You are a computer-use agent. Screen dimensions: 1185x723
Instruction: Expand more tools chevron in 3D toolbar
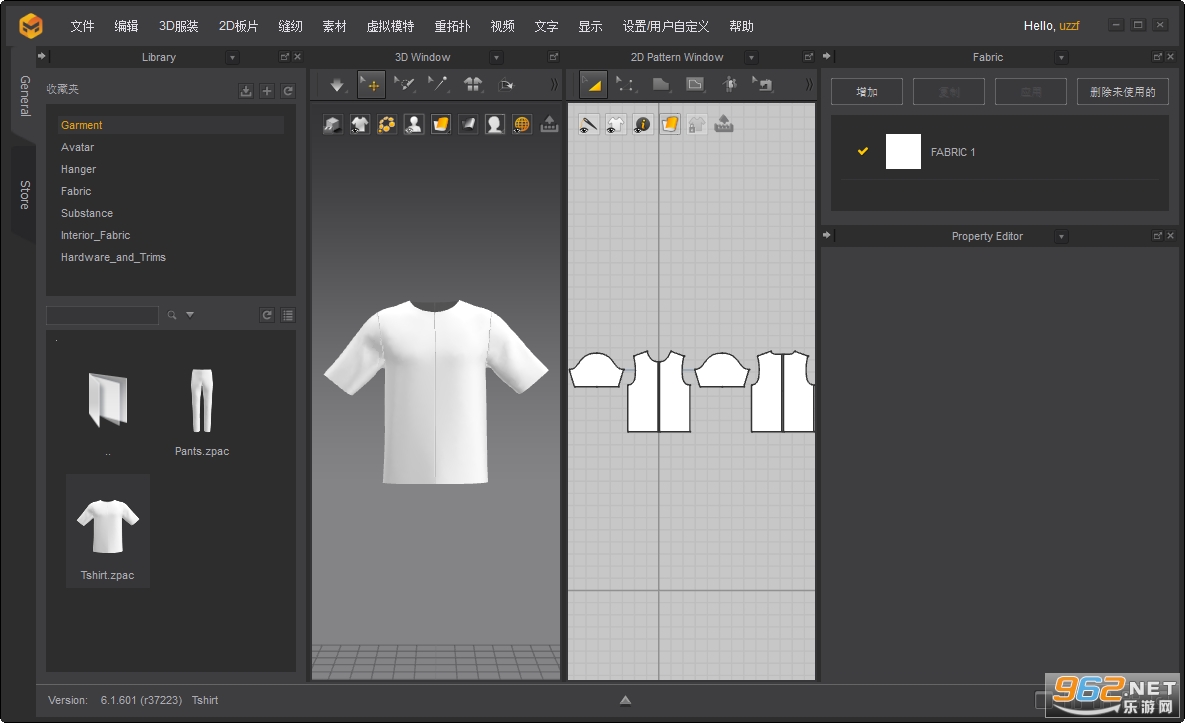[x=554, y=85]
